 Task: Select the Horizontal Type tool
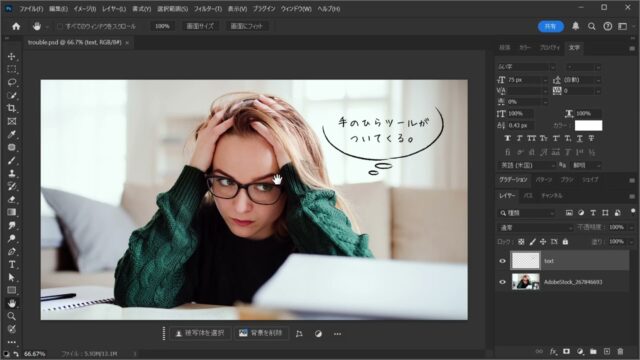(12, 264)
